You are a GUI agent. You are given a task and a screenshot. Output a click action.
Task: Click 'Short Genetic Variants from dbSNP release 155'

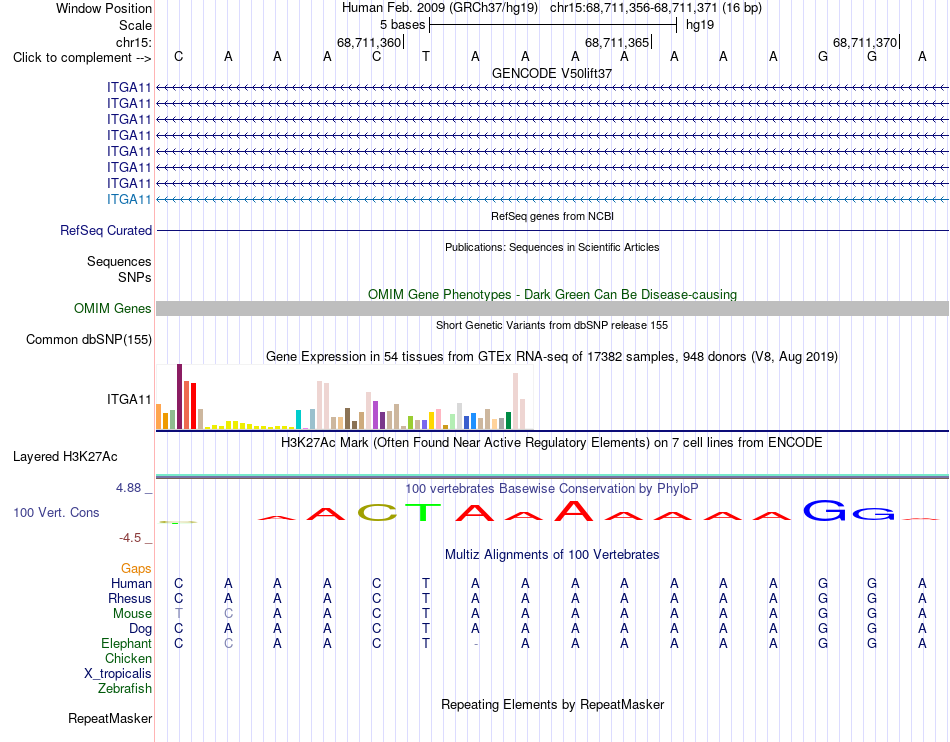552,325
